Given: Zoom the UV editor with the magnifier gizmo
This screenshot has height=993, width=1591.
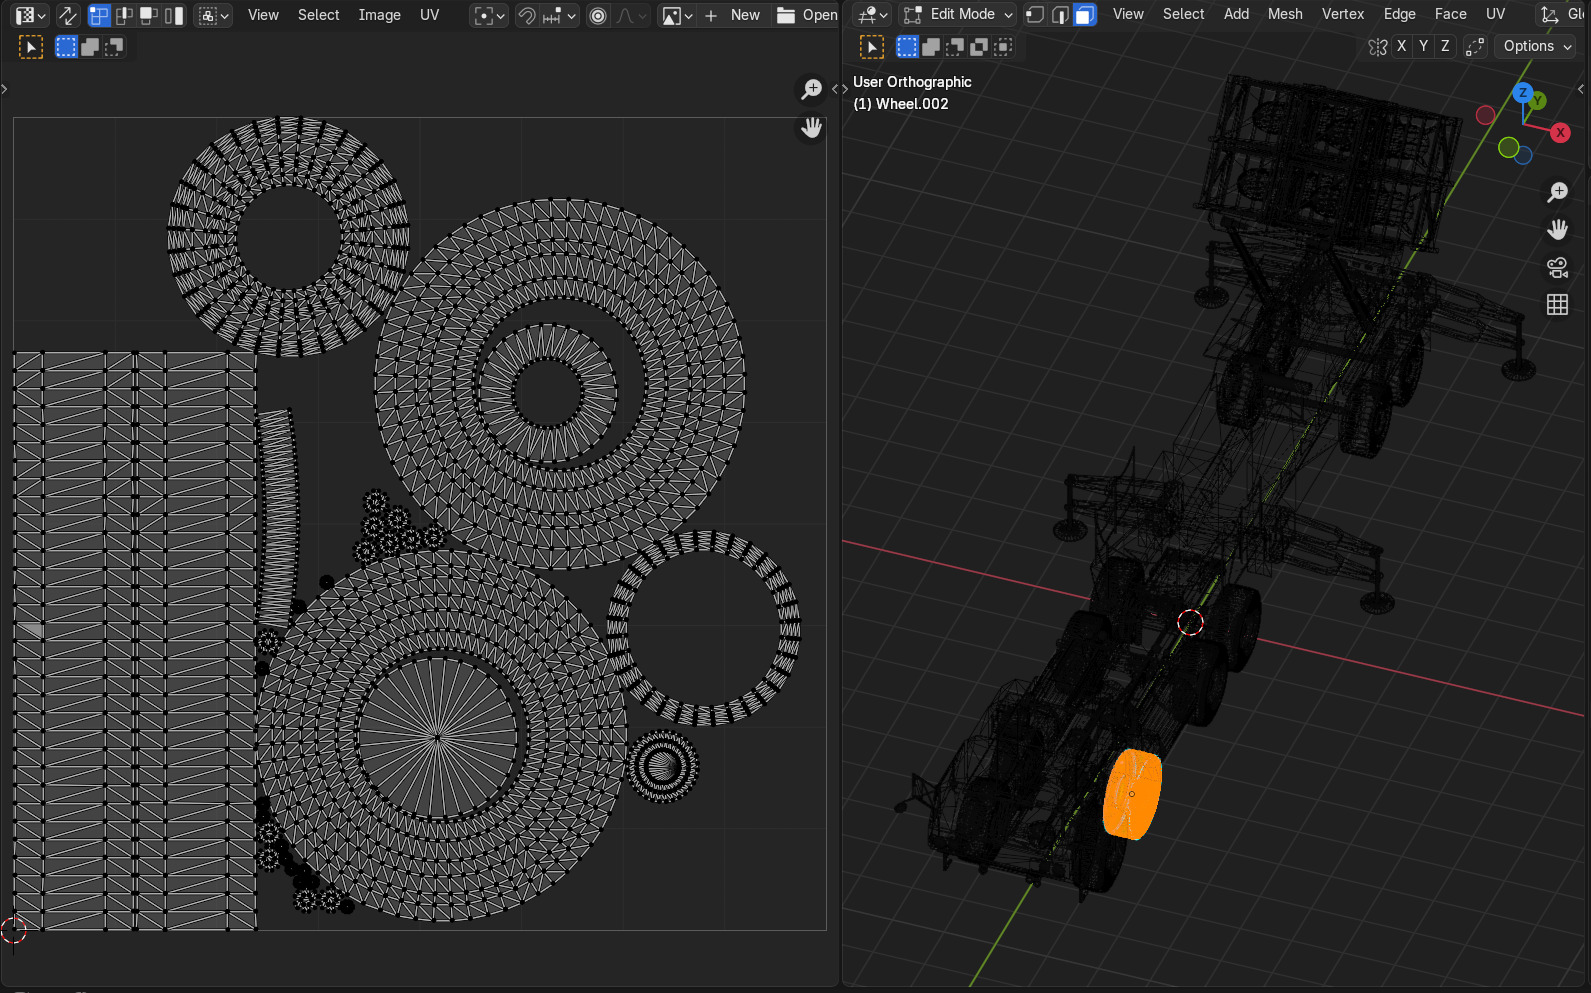Looking at the screenshot, I should (x=812, y=90).
